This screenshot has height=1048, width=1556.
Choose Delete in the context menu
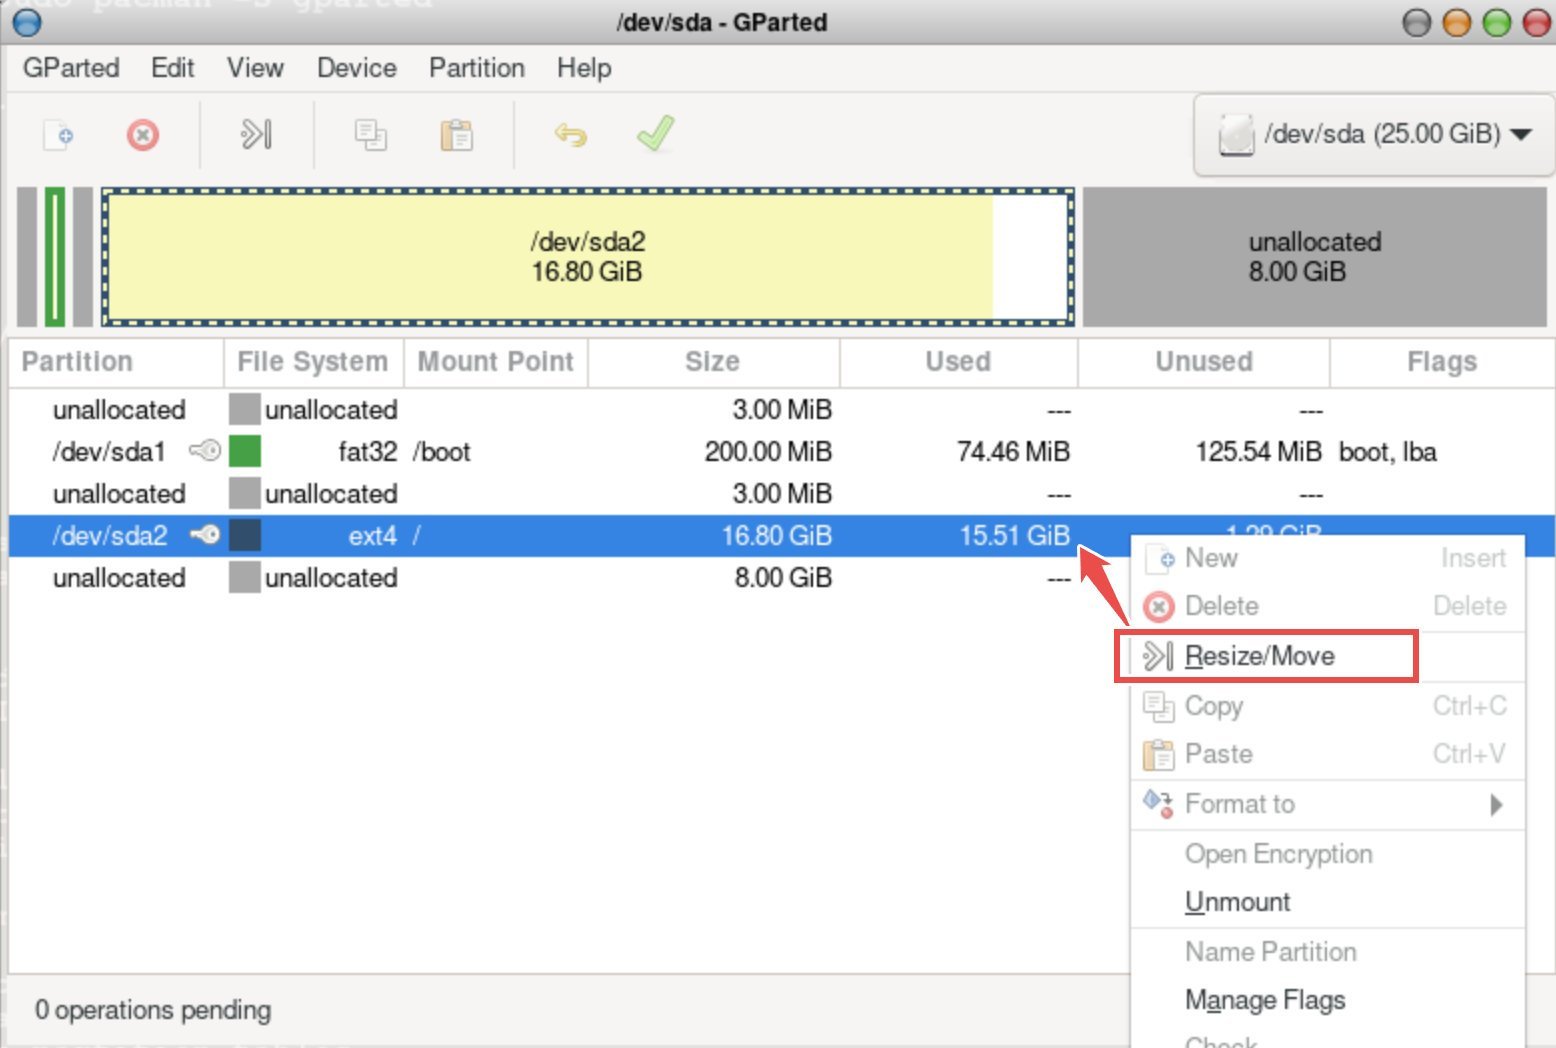tap(1327, 606)
